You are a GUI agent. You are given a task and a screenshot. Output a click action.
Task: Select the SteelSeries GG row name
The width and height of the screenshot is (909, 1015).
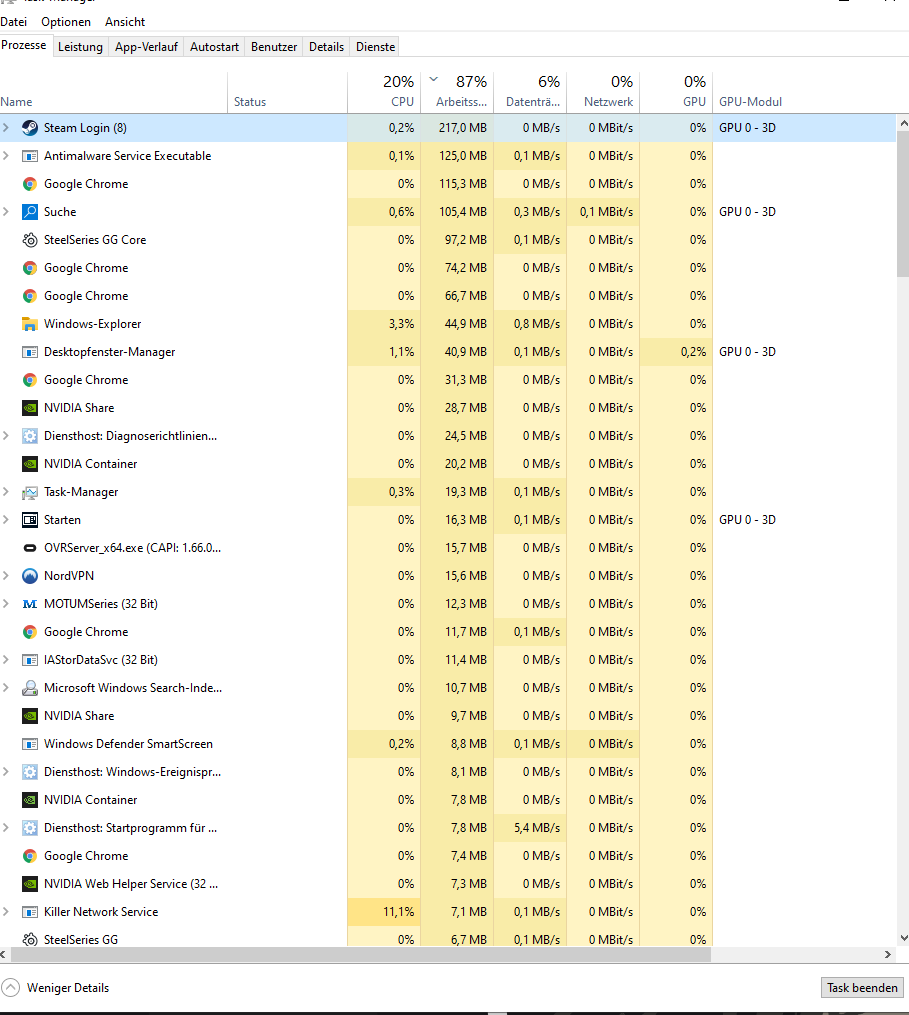tap(81, 939)
